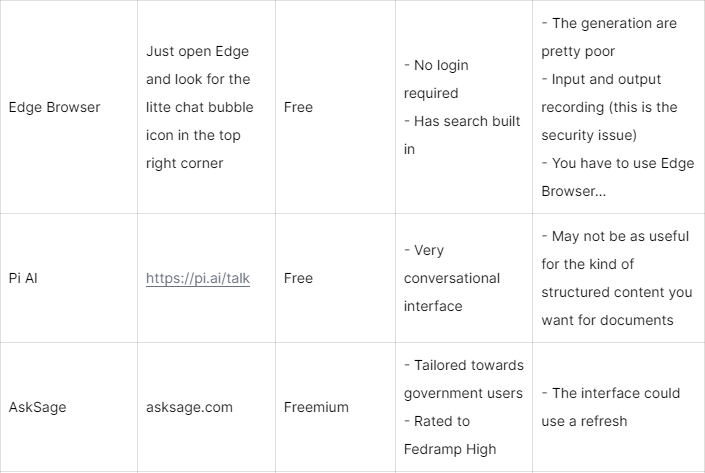Click the asksage.com cell text

coord(189,407)
